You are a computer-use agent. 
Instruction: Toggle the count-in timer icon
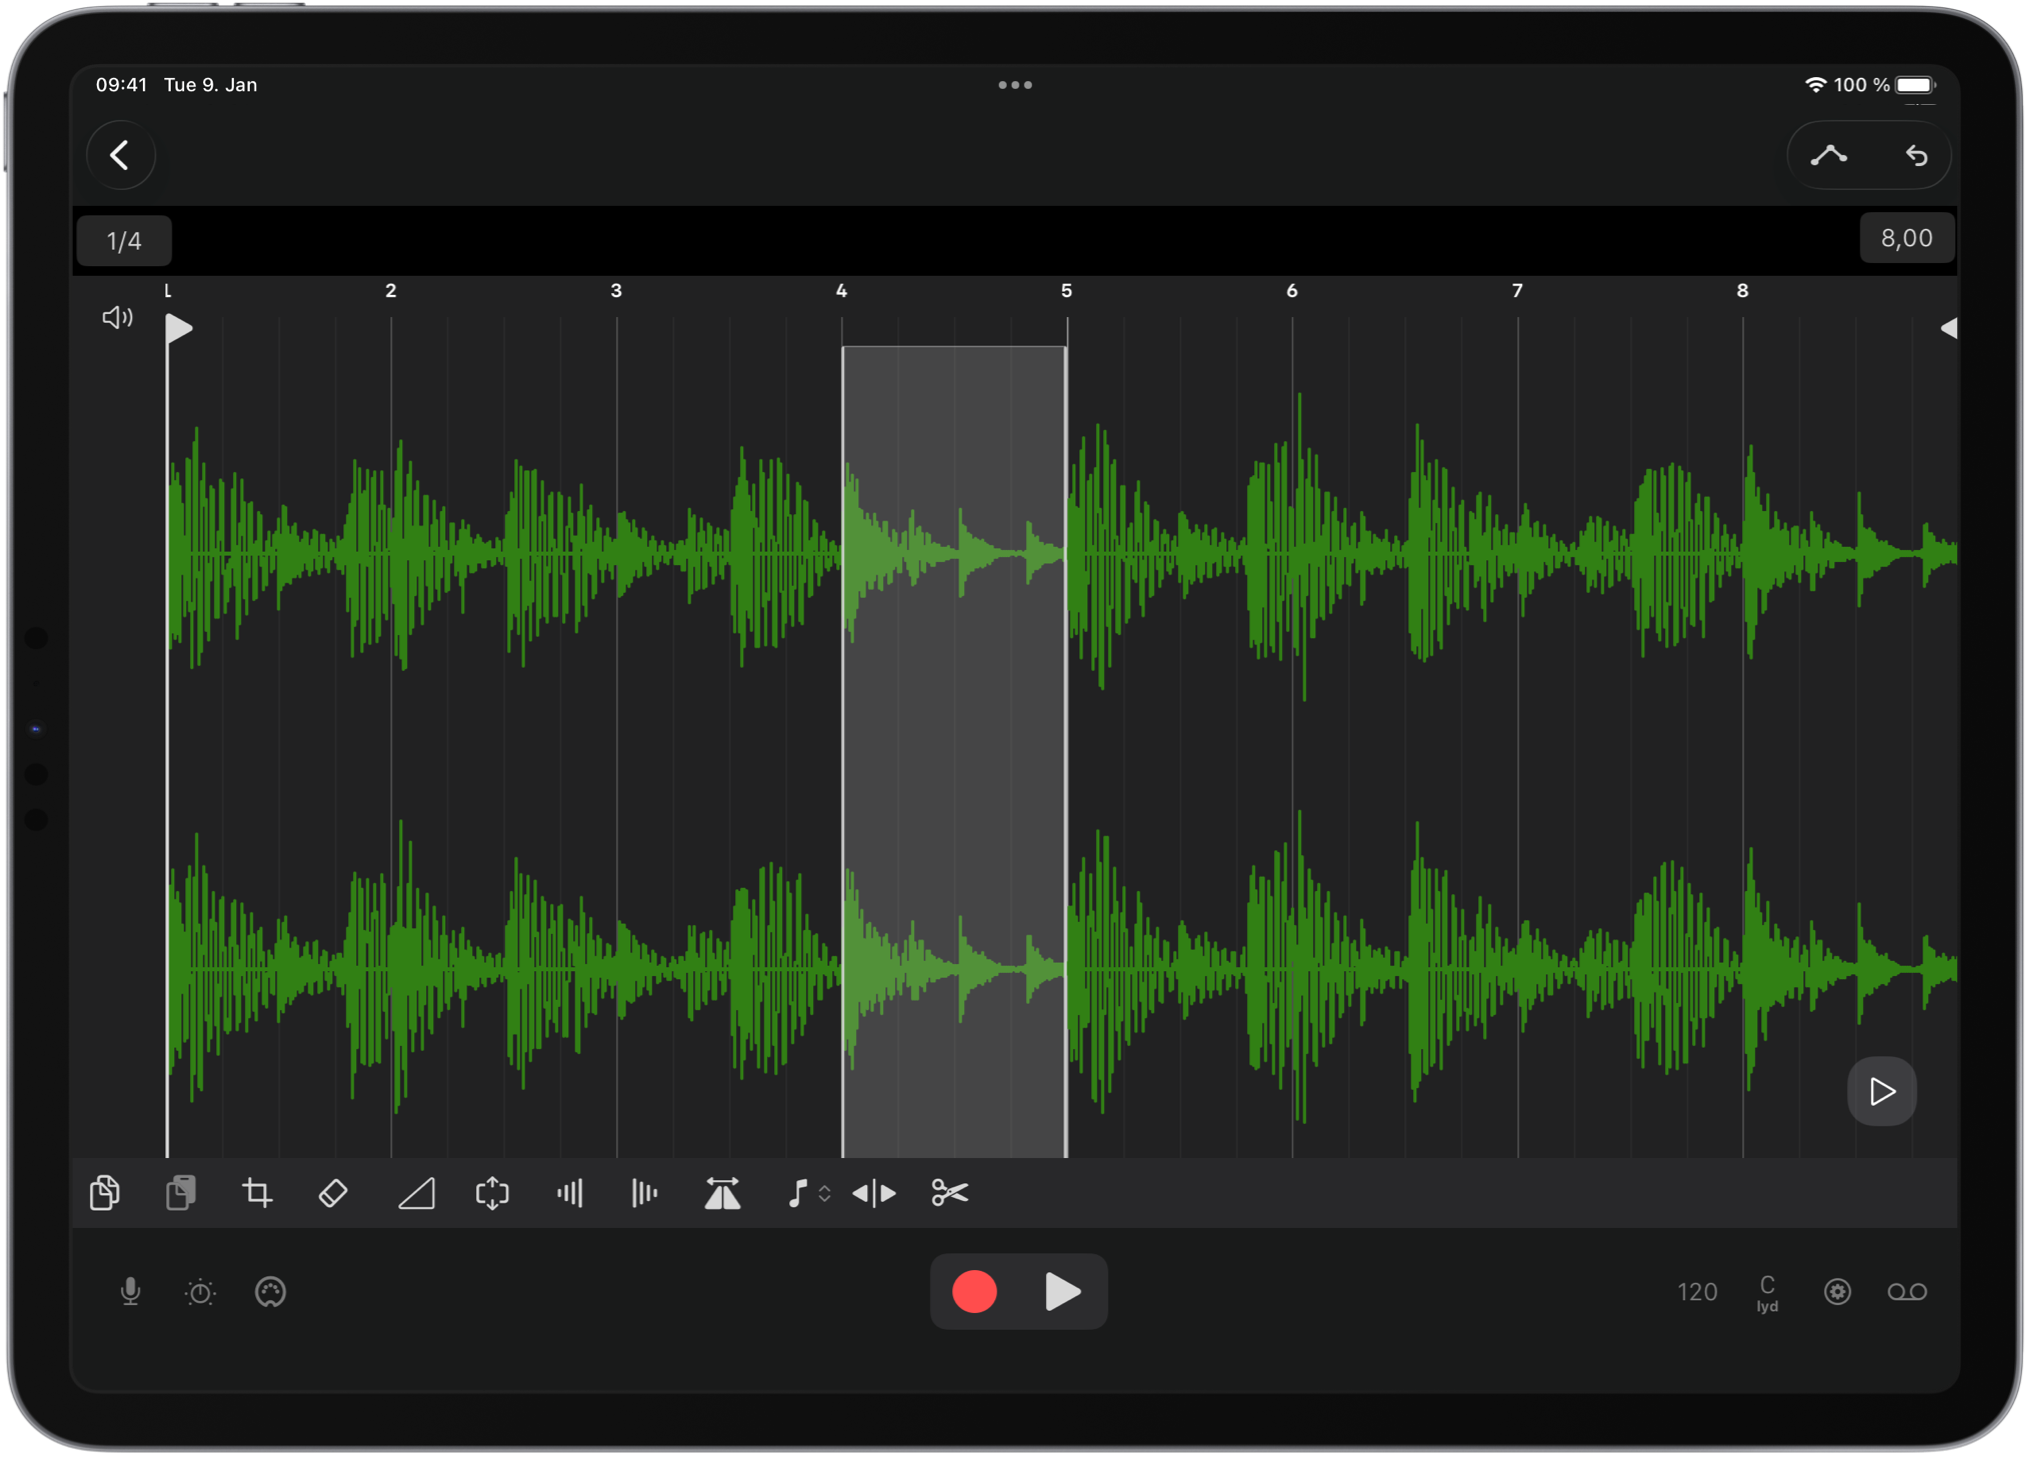tap(200, 1292)
